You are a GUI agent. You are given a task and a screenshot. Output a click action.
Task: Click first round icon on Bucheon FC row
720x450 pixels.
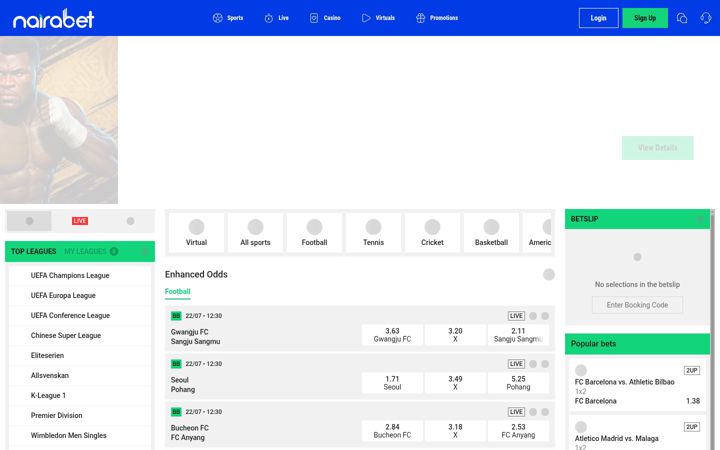coord(533,412)
